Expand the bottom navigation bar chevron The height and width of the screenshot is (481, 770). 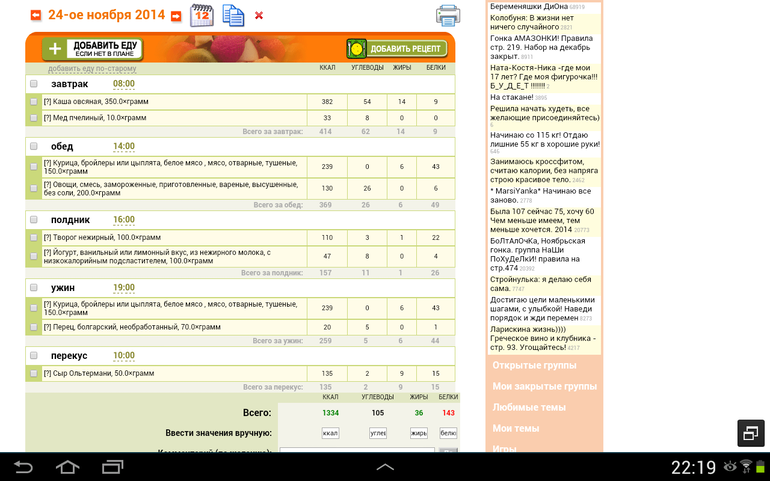pos(385,467)
